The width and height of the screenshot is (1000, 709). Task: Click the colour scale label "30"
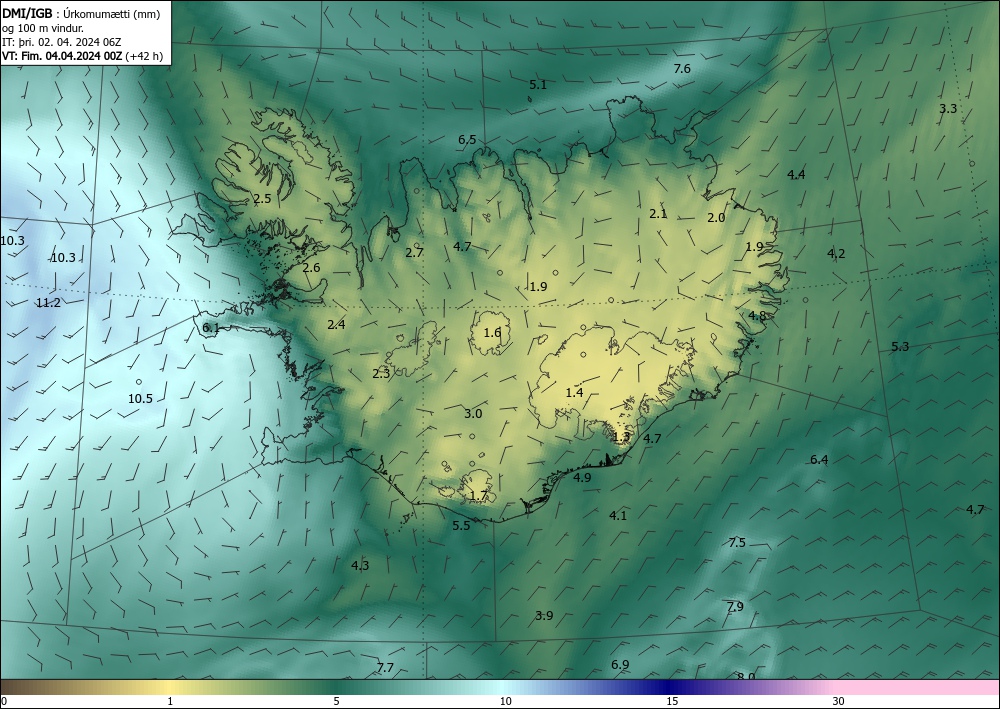pyautogui.click(x=839, y=702)
